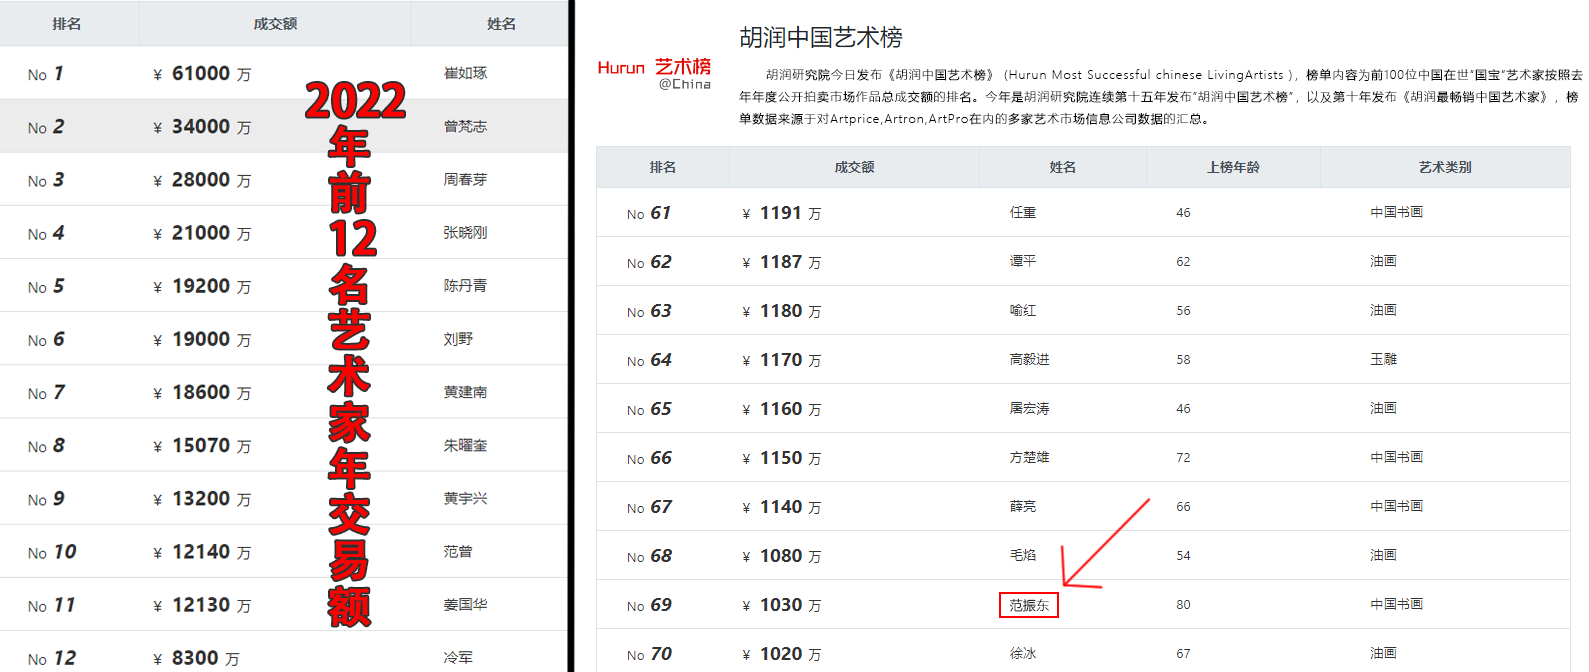The width and height of the screenshot is (1589, 672).
Task: Select the artist name 崔如琢
Action: (x=465, y=73)
